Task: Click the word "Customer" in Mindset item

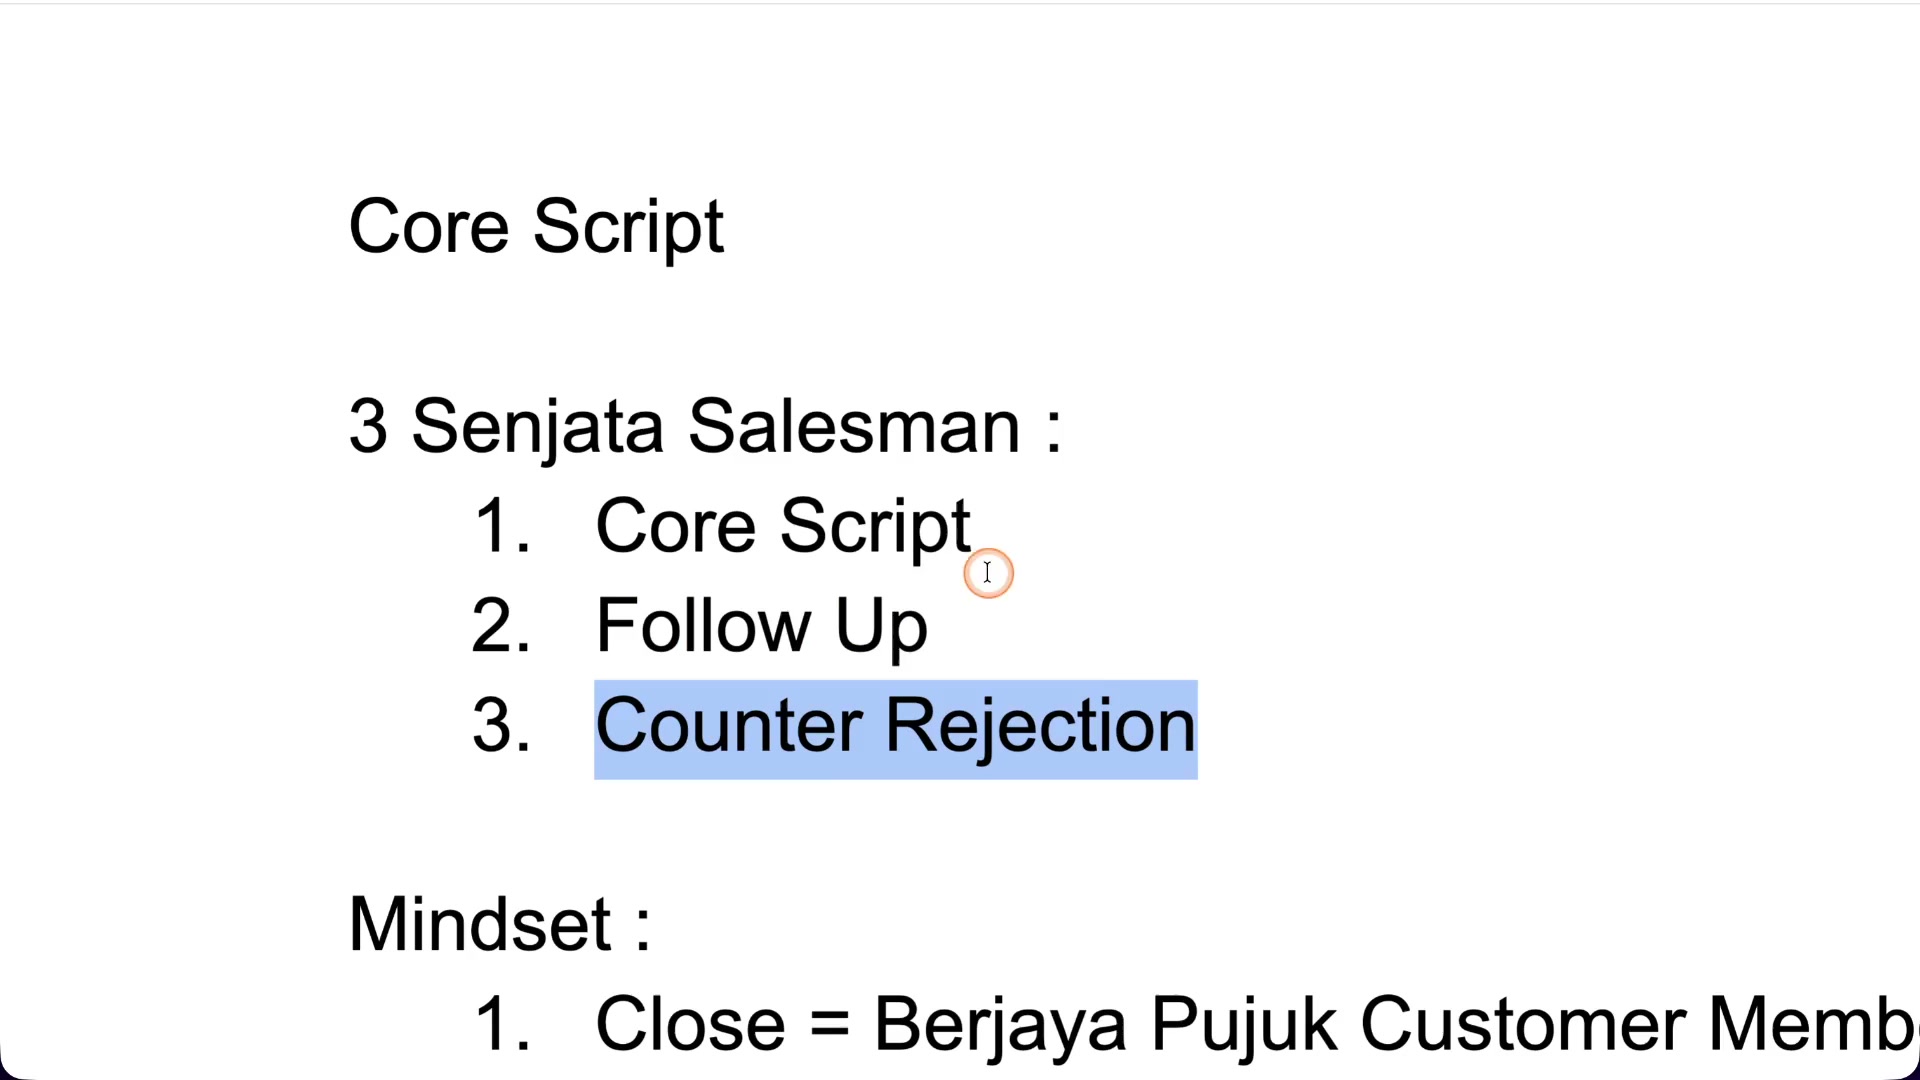Action: point(1524,1025)
